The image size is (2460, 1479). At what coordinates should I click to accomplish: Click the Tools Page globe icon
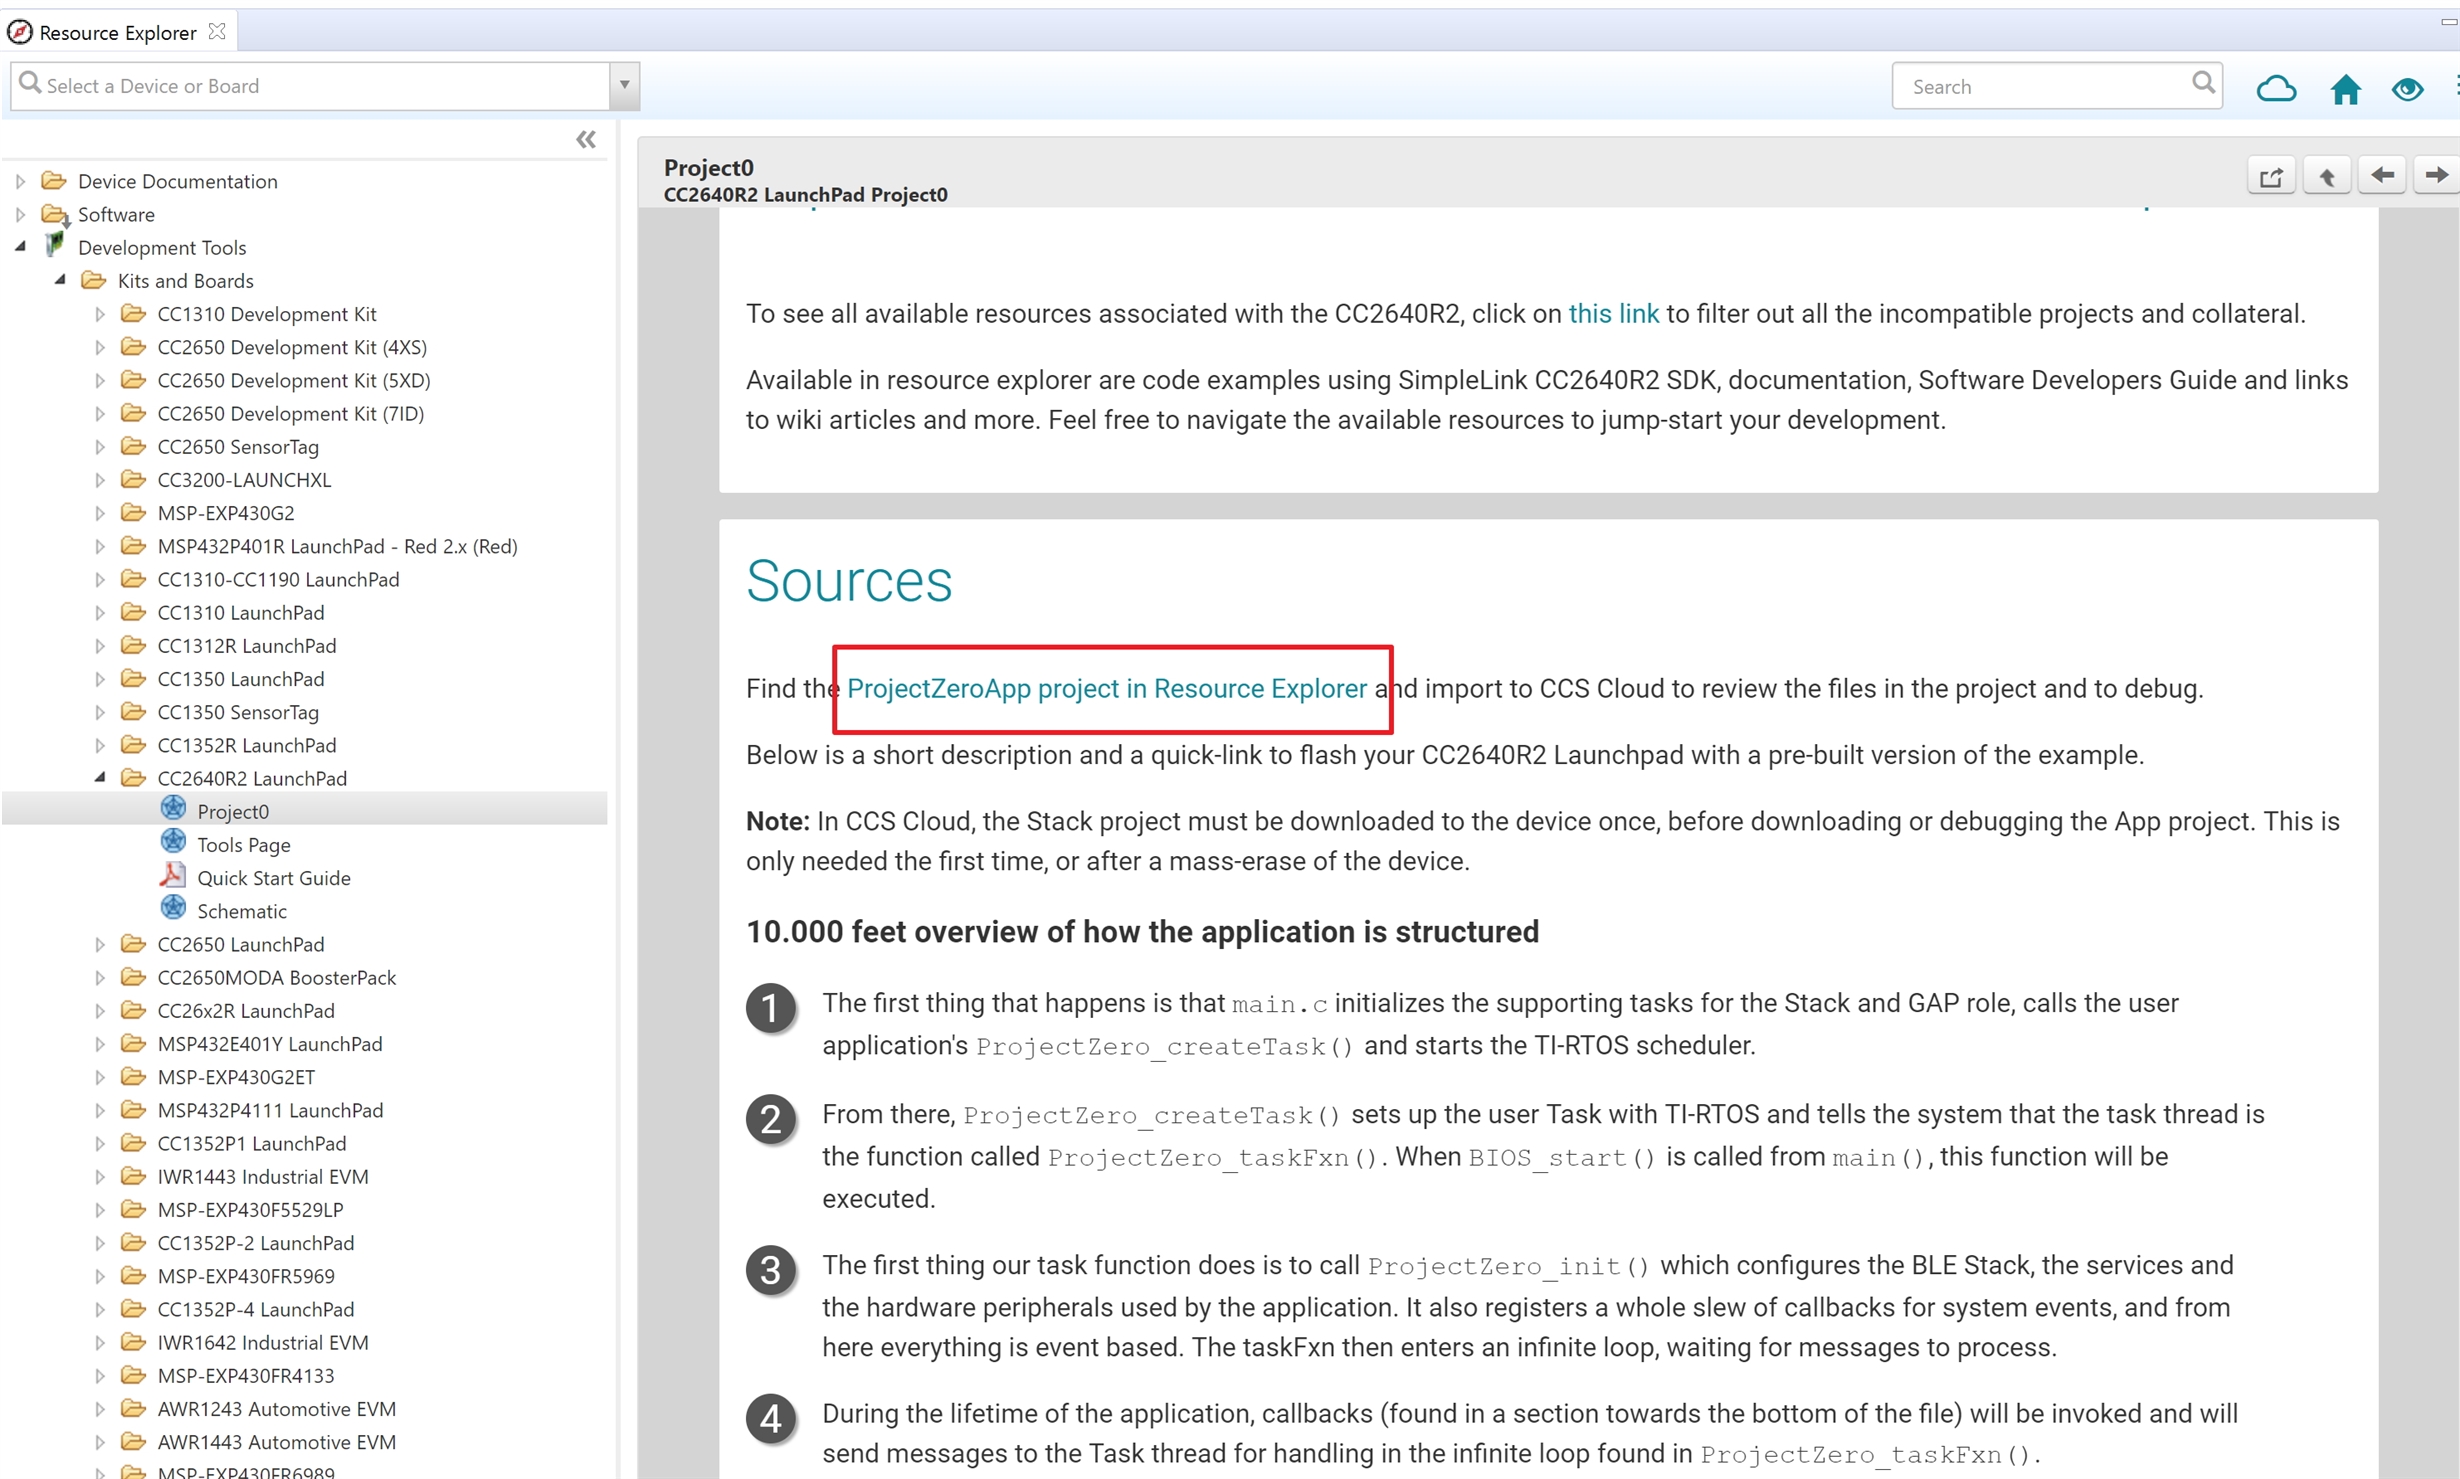click(173, 841)
